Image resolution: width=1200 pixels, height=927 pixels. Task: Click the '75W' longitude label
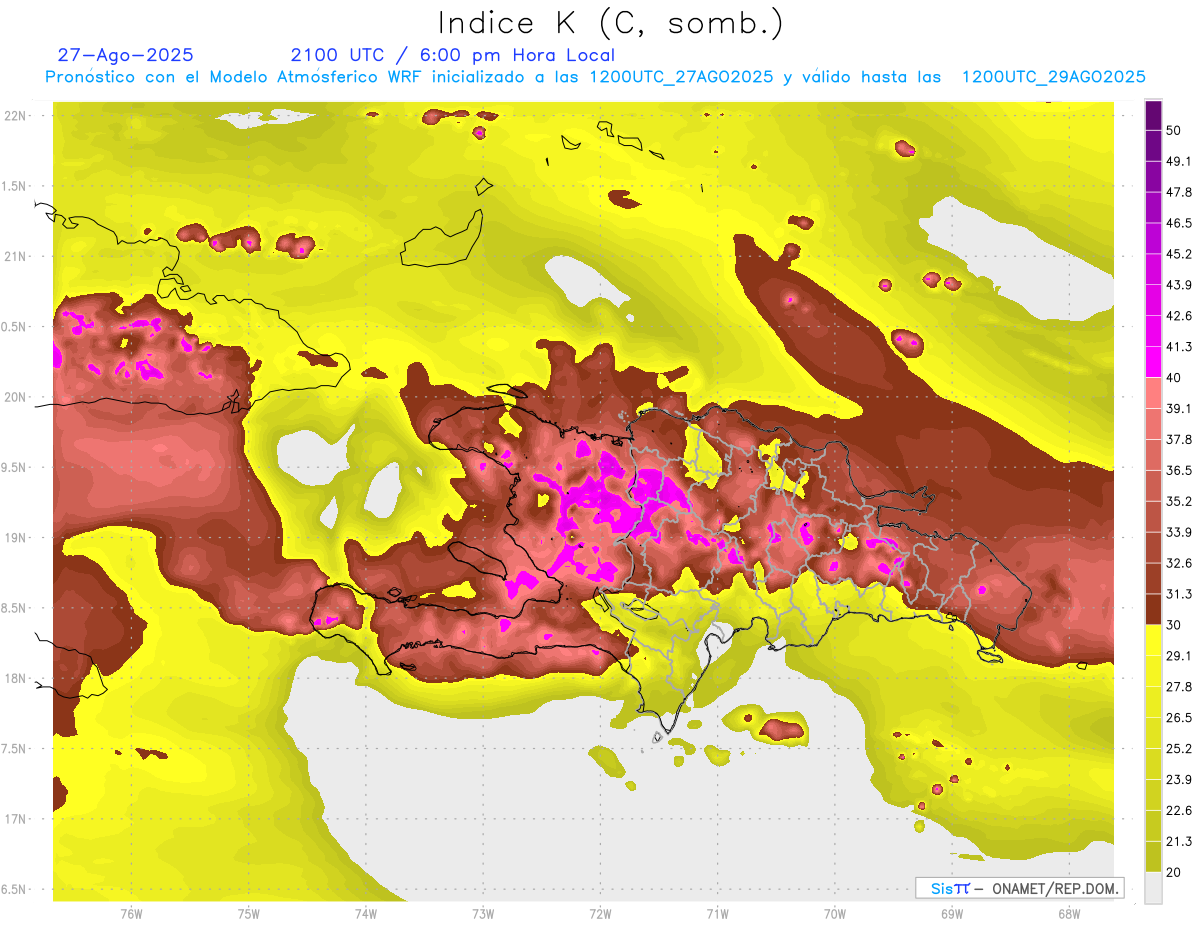point(249,913)
